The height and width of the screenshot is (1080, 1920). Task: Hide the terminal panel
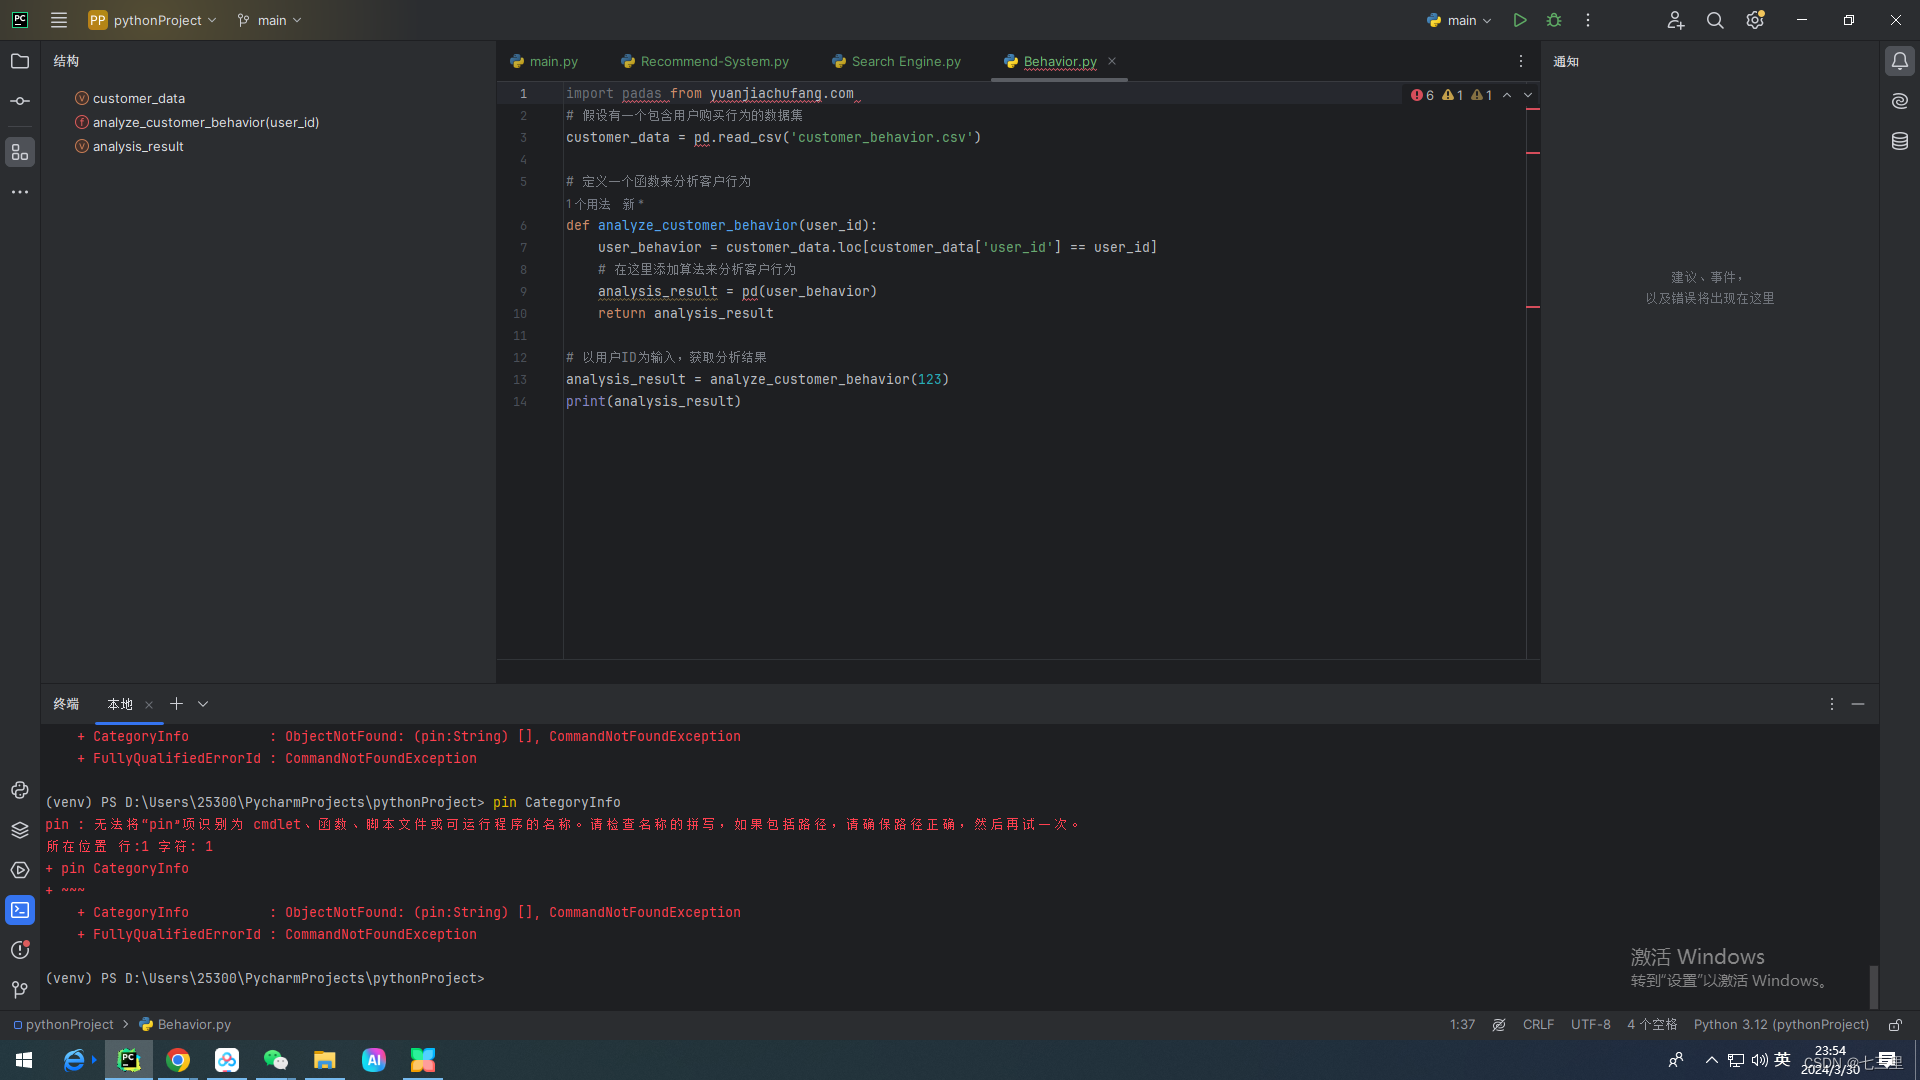[1858, 704]
